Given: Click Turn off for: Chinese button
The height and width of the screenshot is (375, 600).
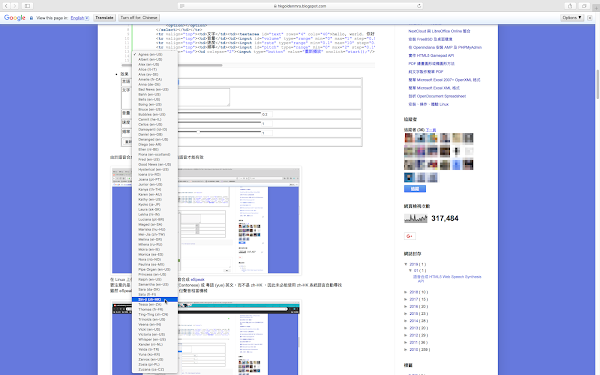Looking at the screenshot, I should [139, 18].
